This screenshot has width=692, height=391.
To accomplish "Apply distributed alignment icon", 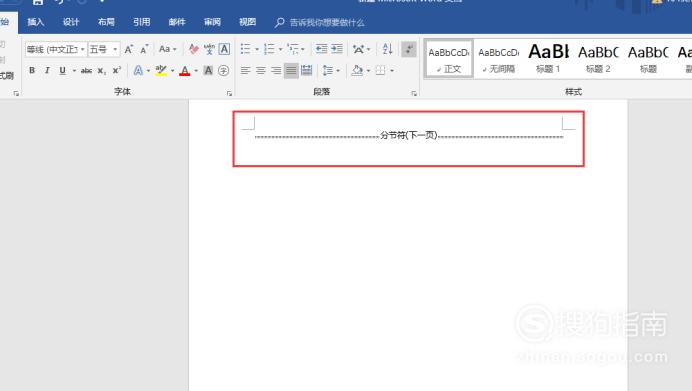I will [x=306, y=71].
